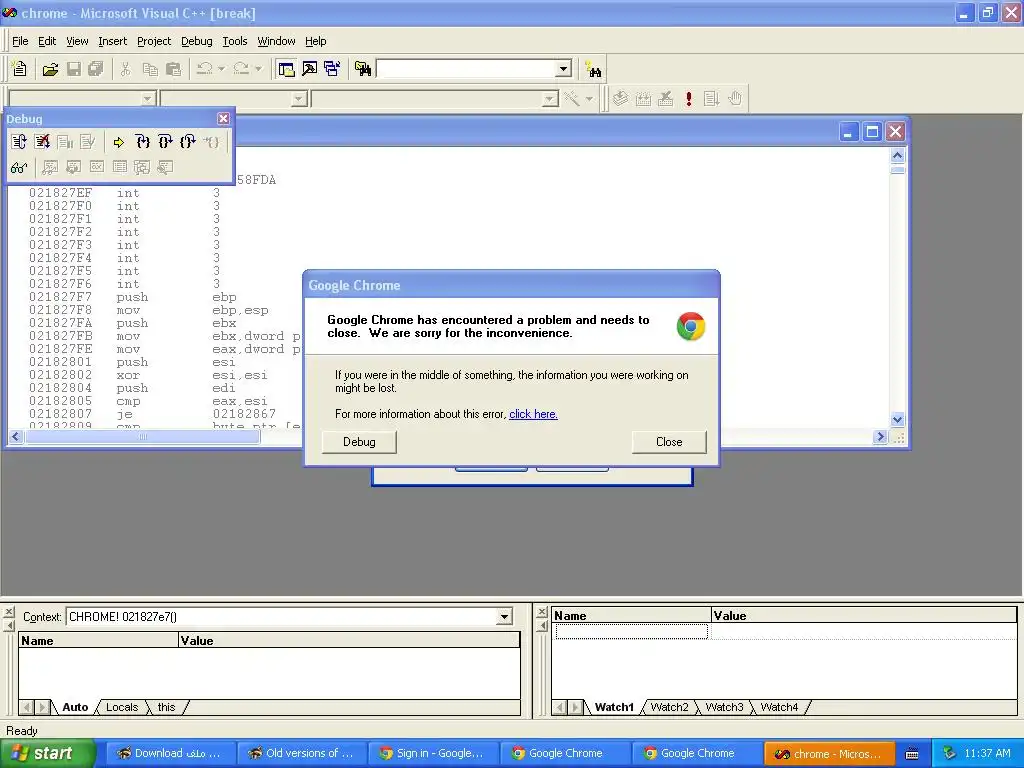Create a new text file from toolbar
The width and height of the screenshot is (1024, 768).
pos(20,69)
